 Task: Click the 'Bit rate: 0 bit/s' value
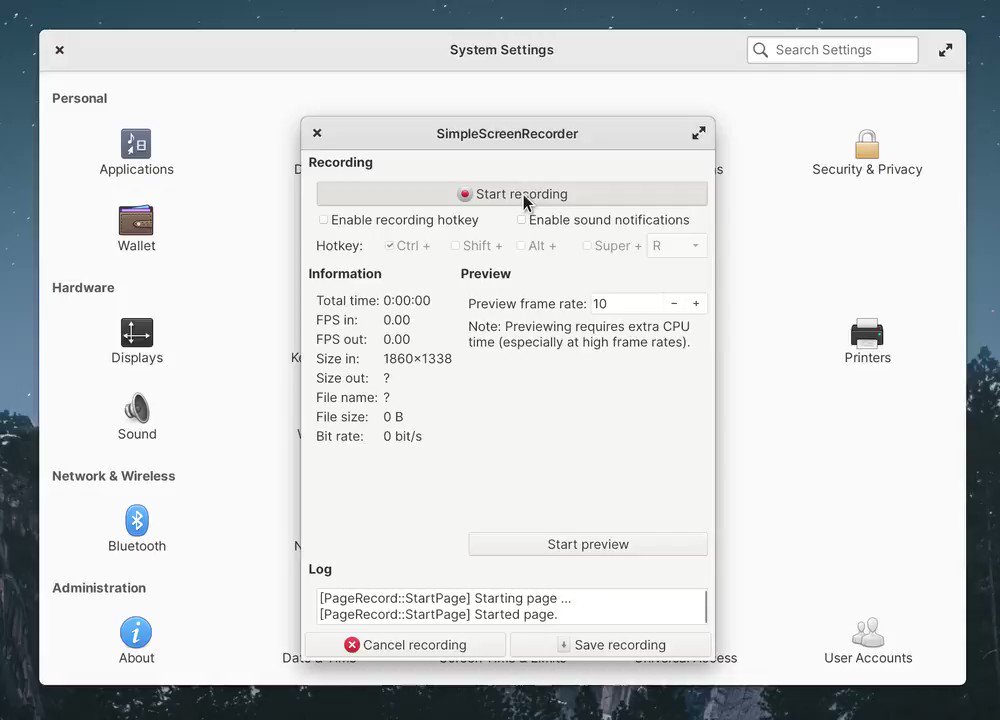click(x=402, y=436)
